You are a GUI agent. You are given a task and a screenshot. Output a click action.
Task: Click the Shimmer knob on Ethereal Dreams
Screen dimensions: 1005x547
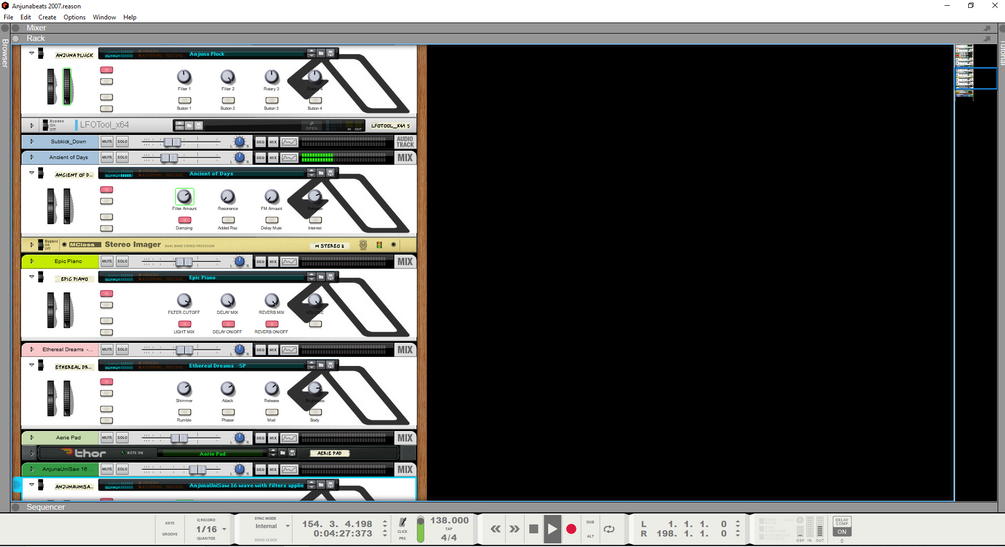(x=184, y=389)
